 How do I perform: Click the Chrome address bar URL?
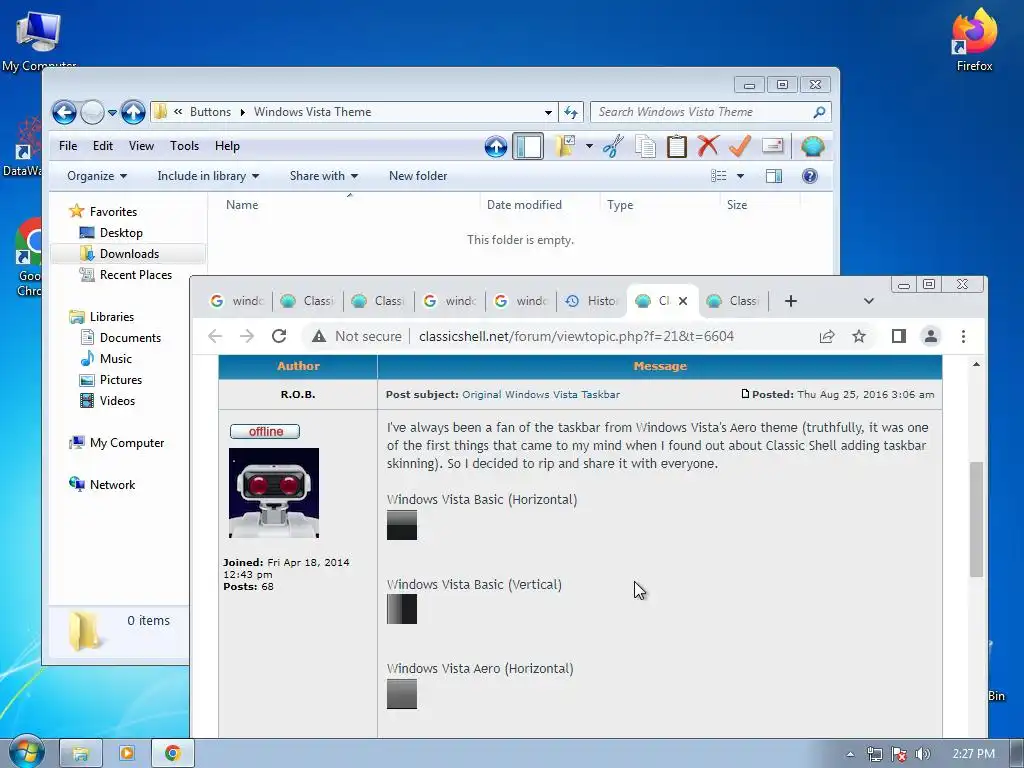point(576,336)
